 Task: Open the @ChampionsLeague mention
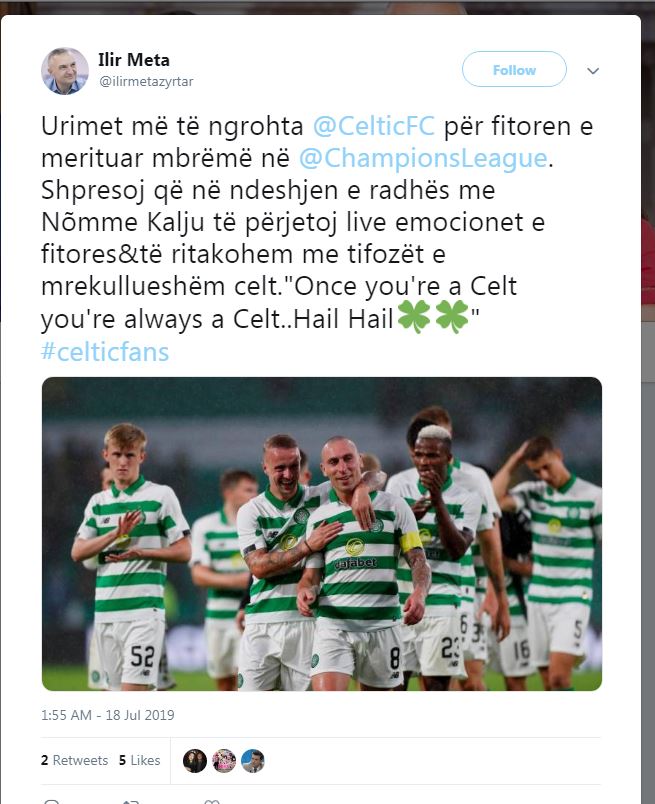(x=423, y=158)
